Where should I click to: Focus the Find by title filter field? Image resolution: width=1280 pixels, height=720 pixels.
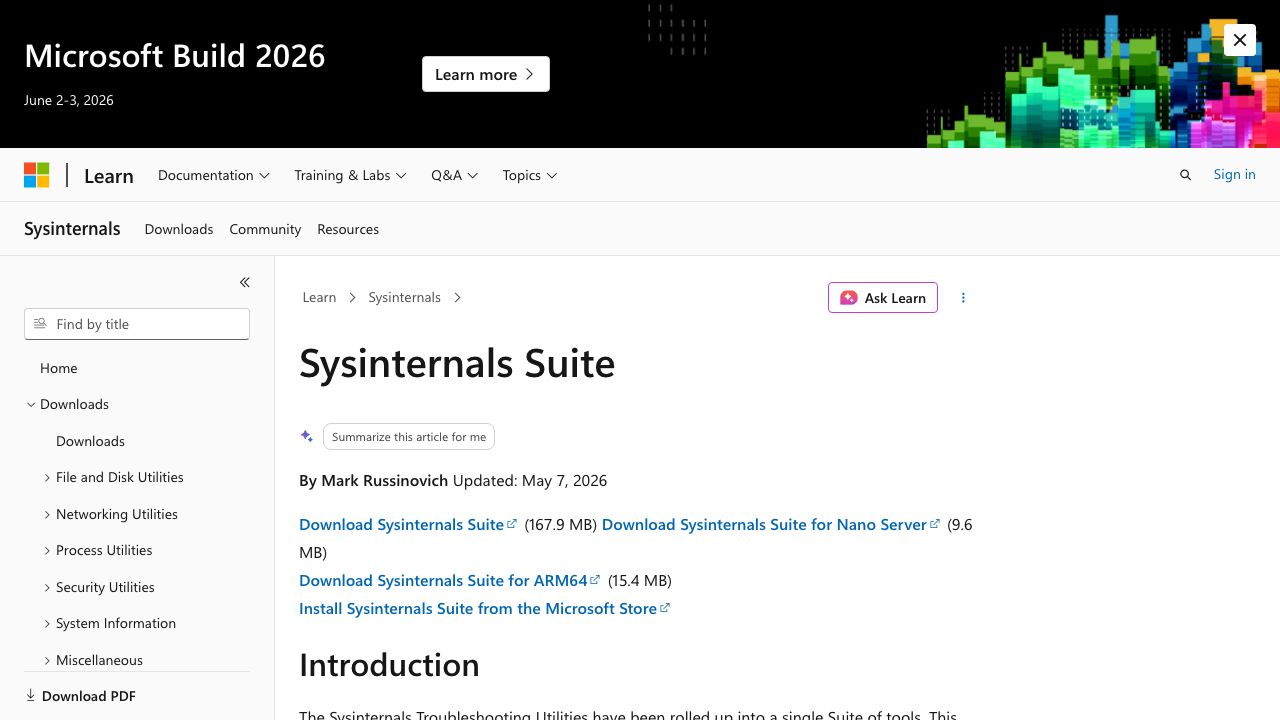pos(137,324)
